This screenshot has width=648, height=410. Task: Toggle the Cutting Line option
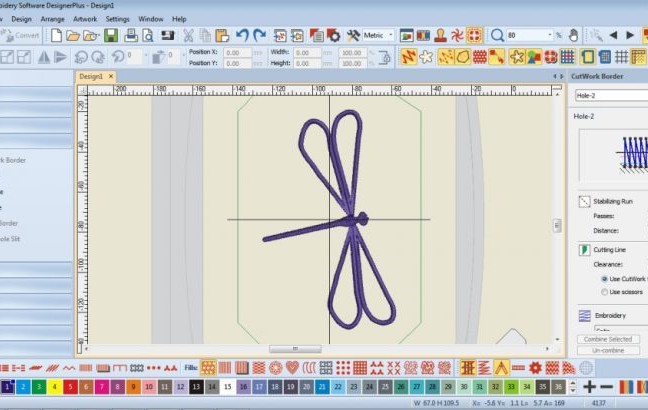584,250
